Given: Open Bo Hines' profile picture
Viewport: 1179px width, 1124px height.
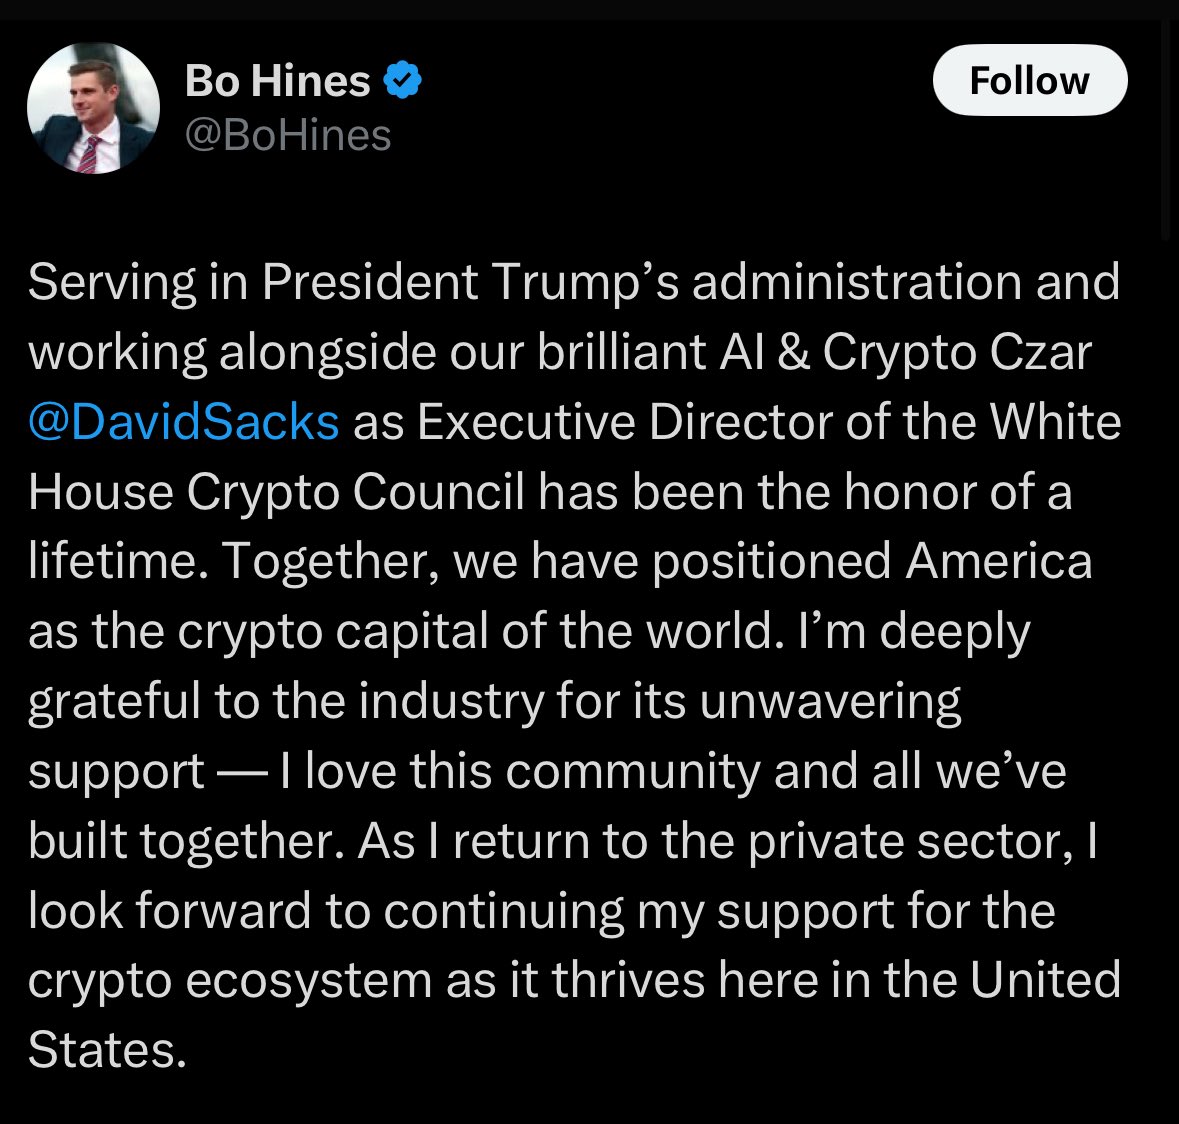Looking at the screenshot, I should click(93, 108).
